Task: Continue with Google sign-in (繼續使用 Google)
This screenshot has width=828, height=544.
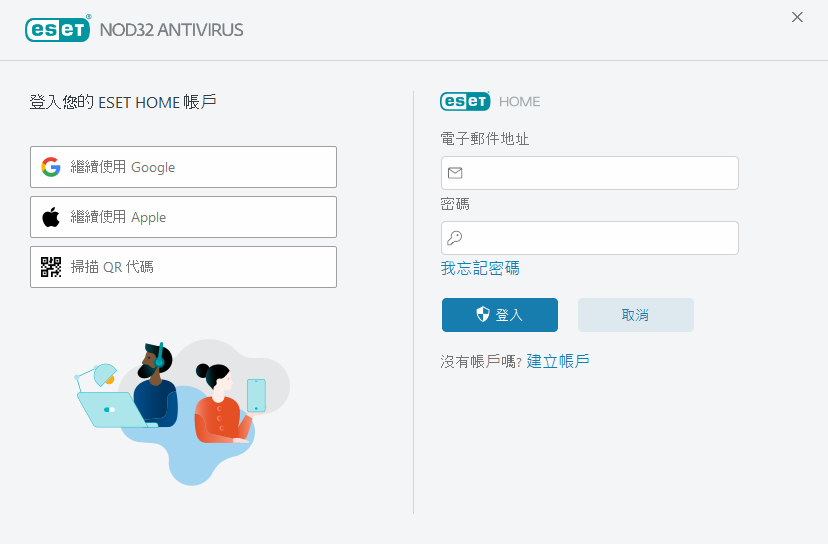Action: 183,167
